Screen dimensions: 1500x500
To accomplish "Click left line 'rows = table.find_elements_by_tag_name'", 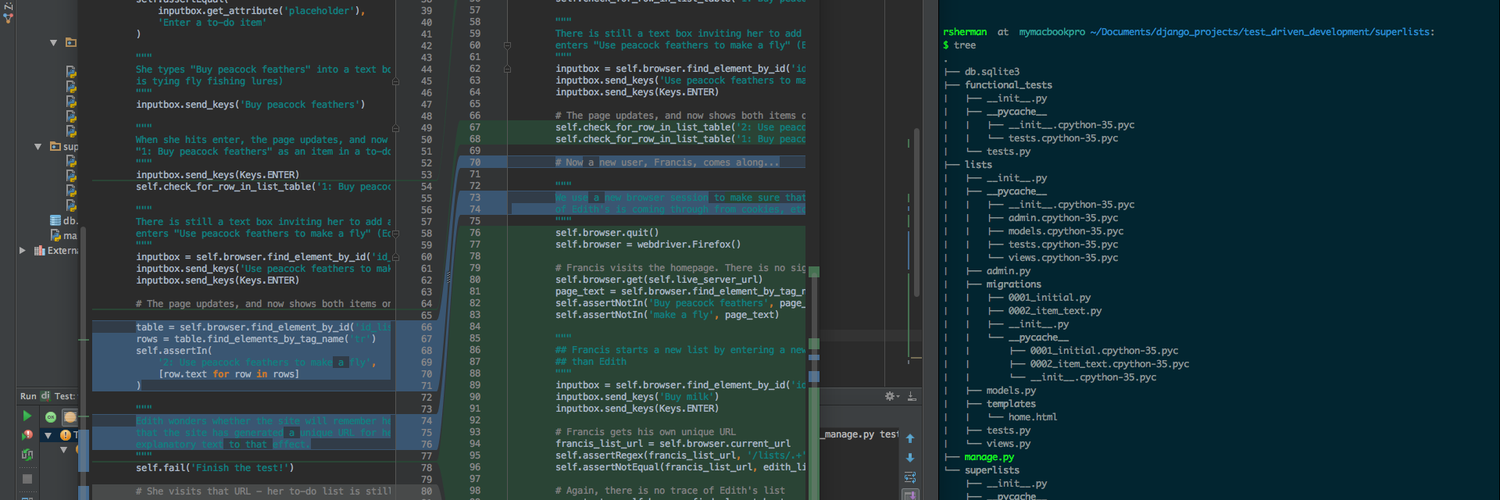I will (257, 339).
